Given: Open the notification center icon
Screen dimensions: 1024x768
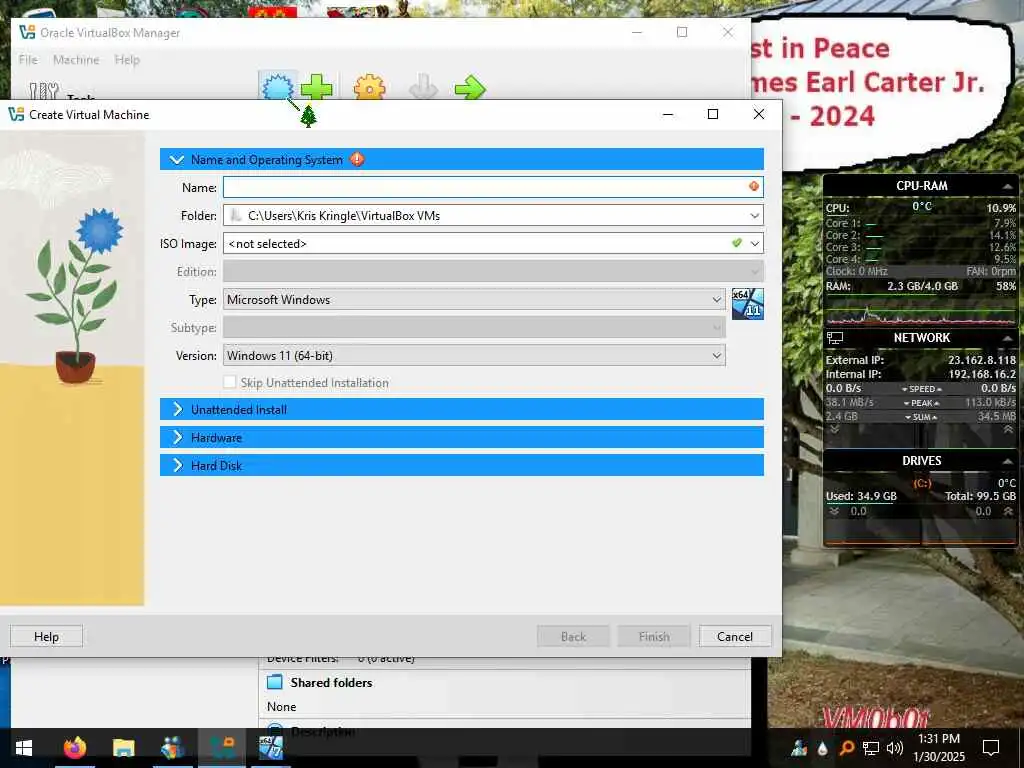Looking at the screenshot, I should [x=991, y=748].
